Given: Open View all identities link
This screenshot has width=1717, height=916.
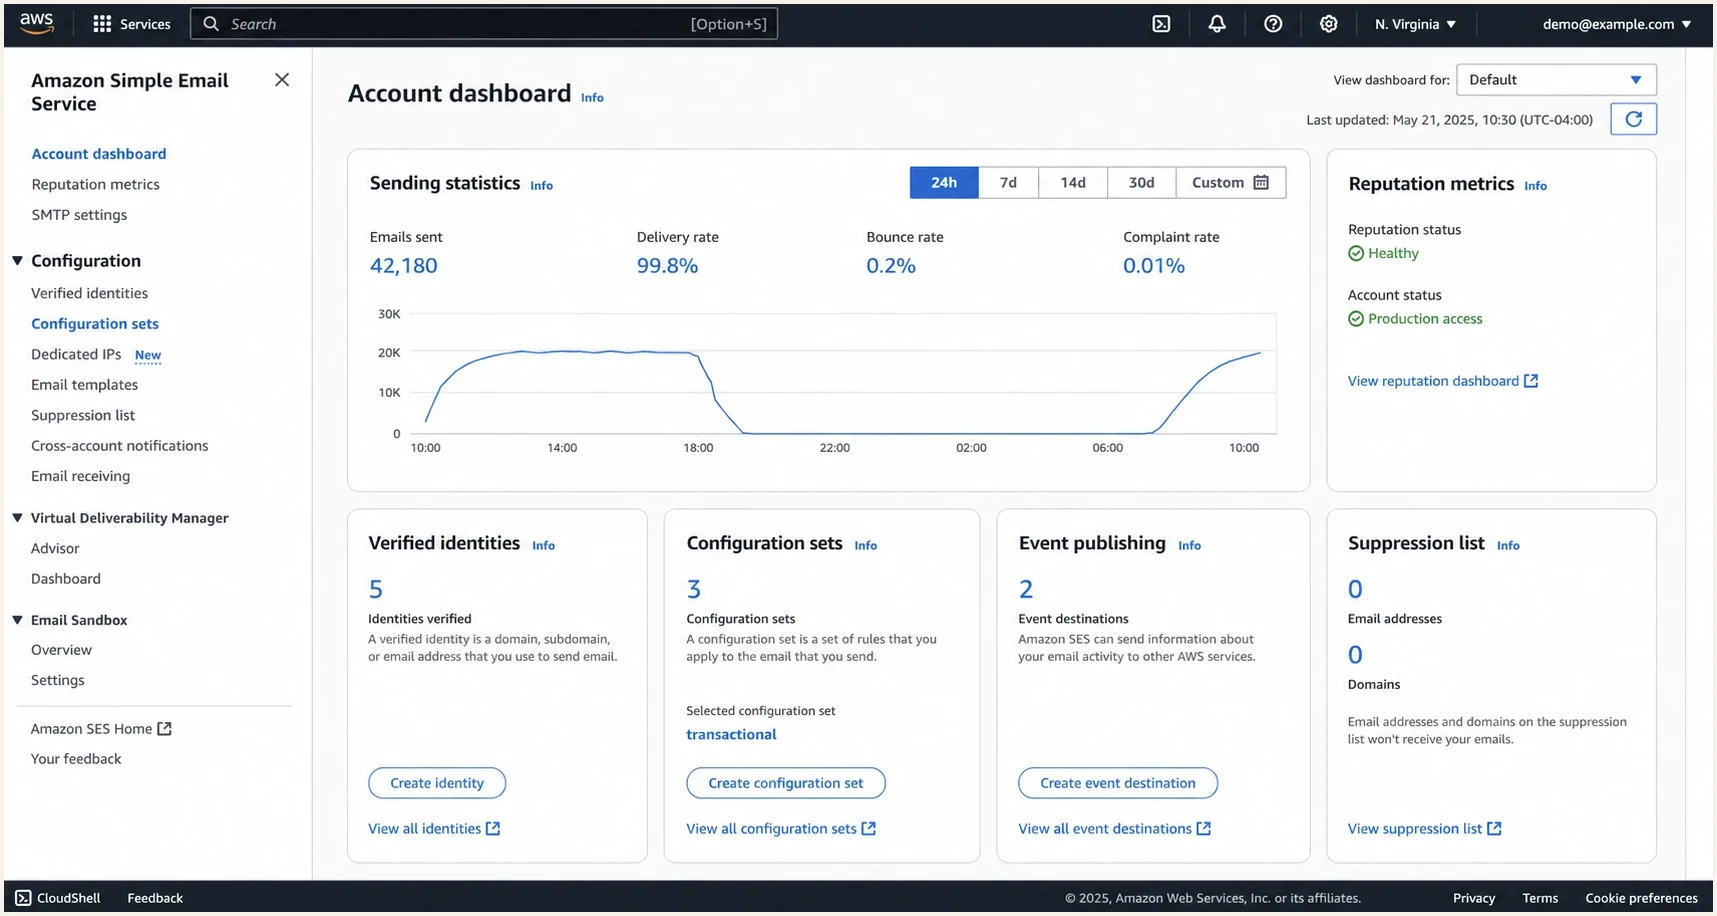Looking at the screenshot, I should tap(434, 829).
